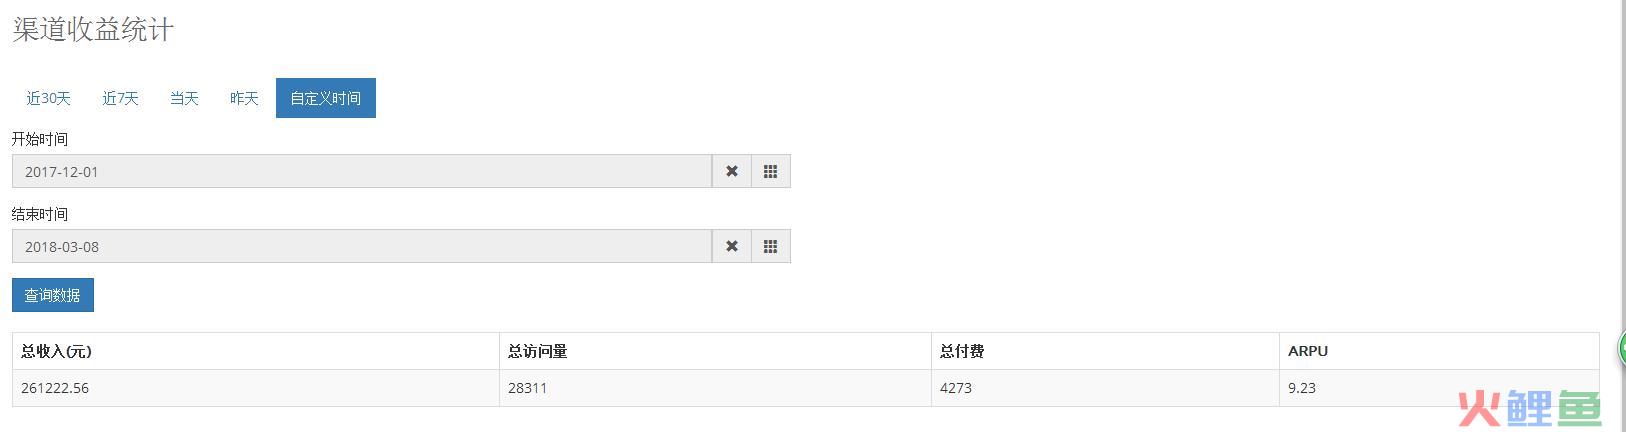Click the 火鲤鱼 watermark logo
The height and width of the screenshot is (432, 1626).
(1529, 407)
